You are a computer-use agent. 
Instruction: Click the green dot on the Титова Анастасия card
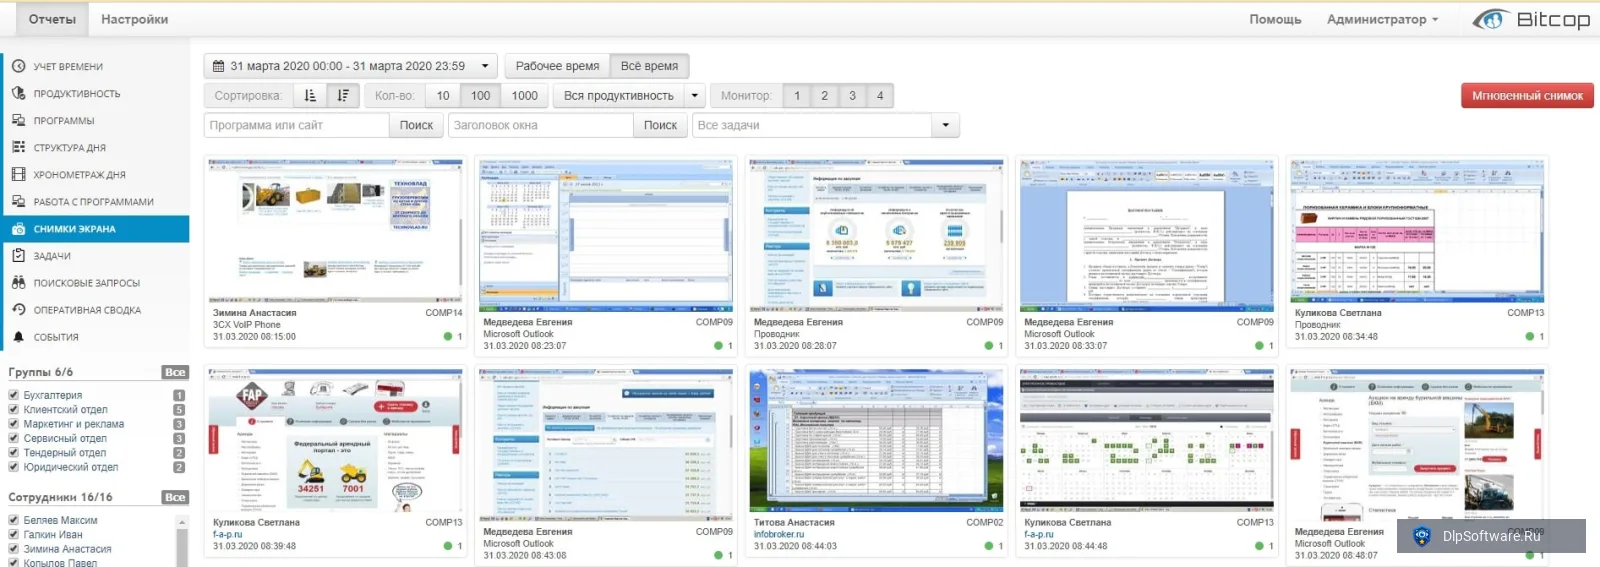(x=989, y=546)
